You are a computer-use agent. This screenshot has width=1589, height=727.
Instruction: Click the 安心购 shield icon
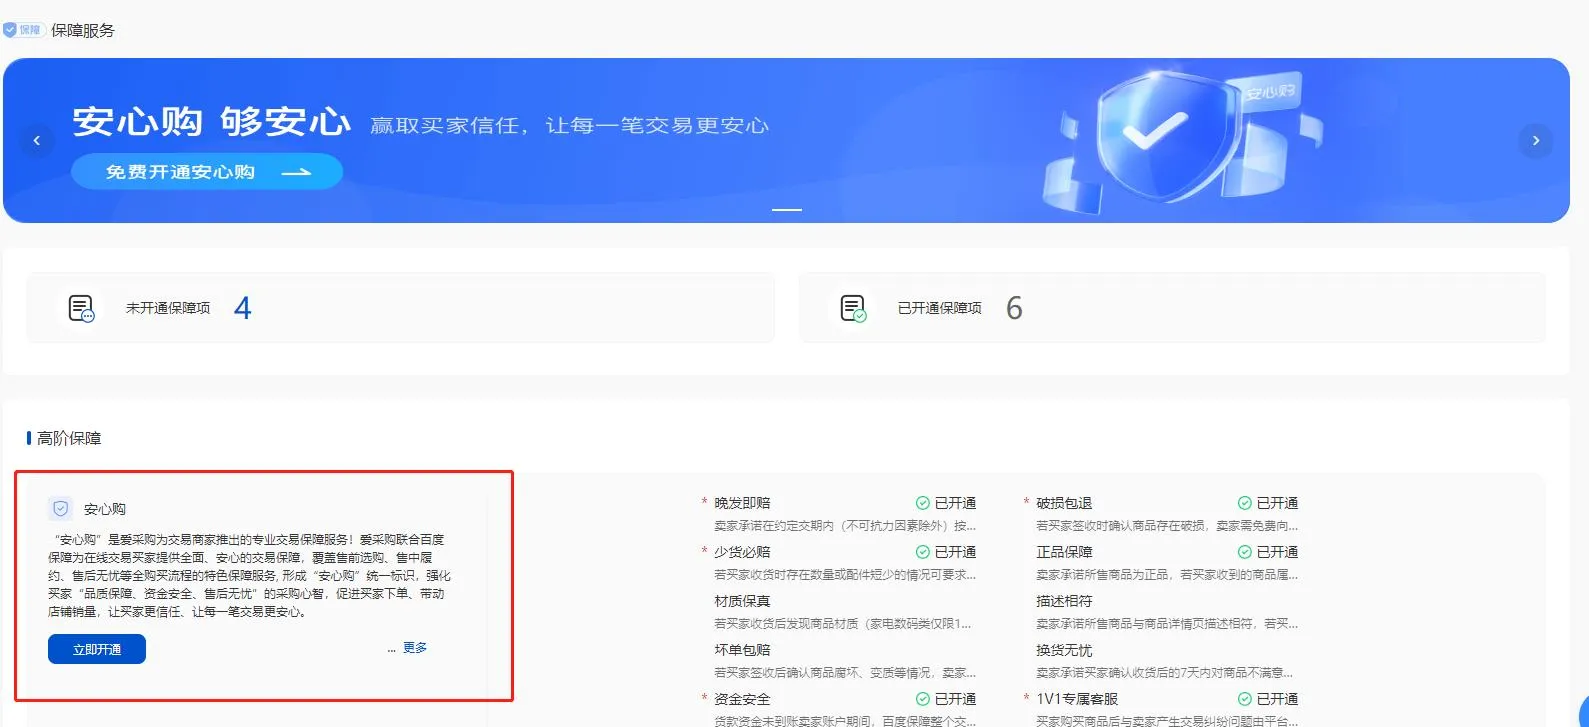point(61,508)
